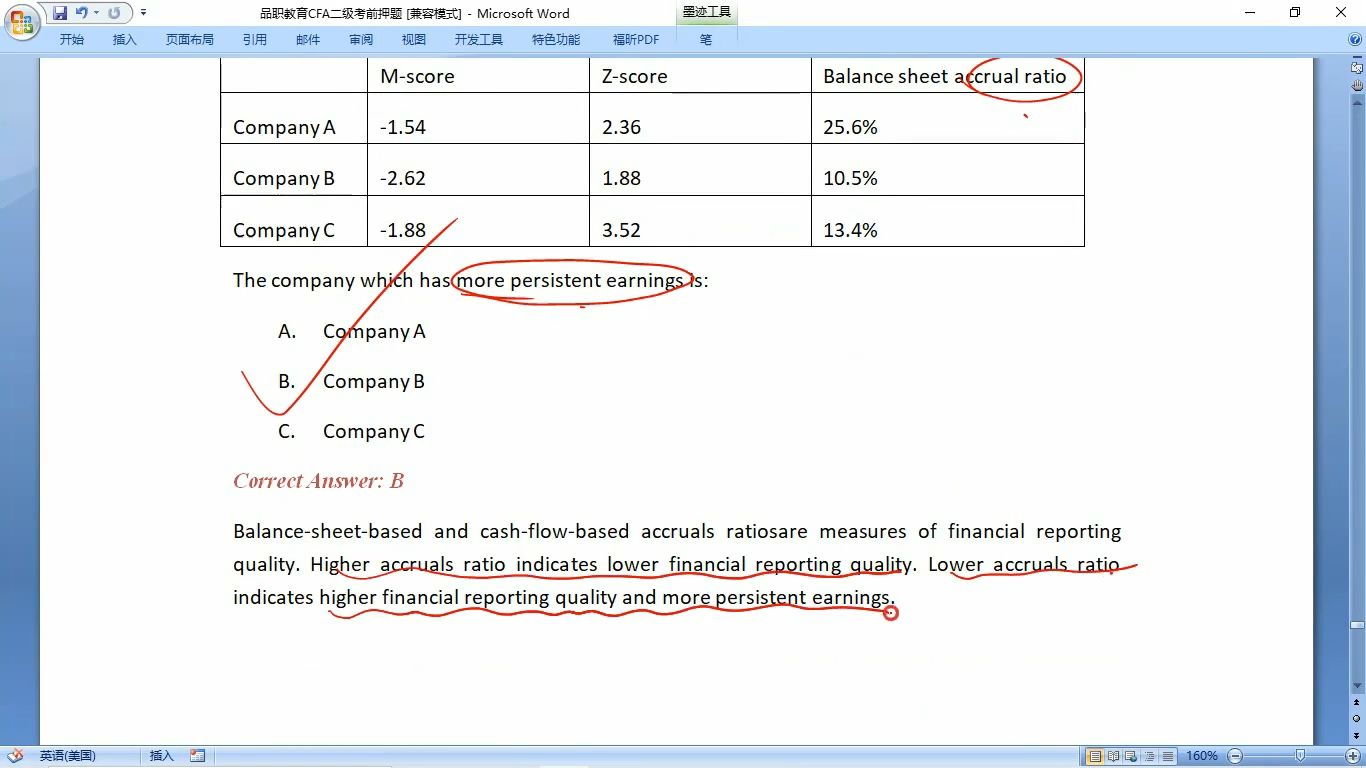Expand the undo history dropdown arrow
This screenshot has width=1366, height=768.
click(x=96, y=13)
